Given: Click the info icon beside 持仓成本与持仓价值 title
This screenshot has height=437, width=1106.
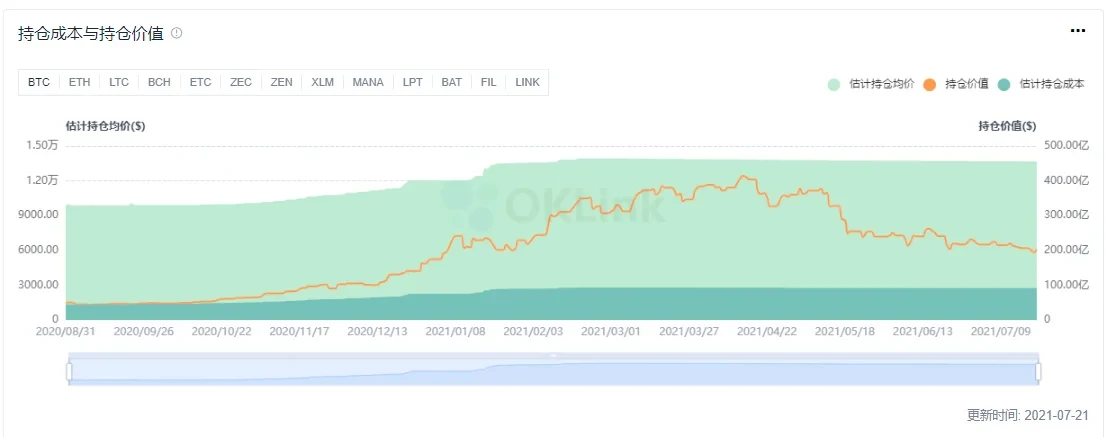Looking at the screenshot, I should click(177, 33).
